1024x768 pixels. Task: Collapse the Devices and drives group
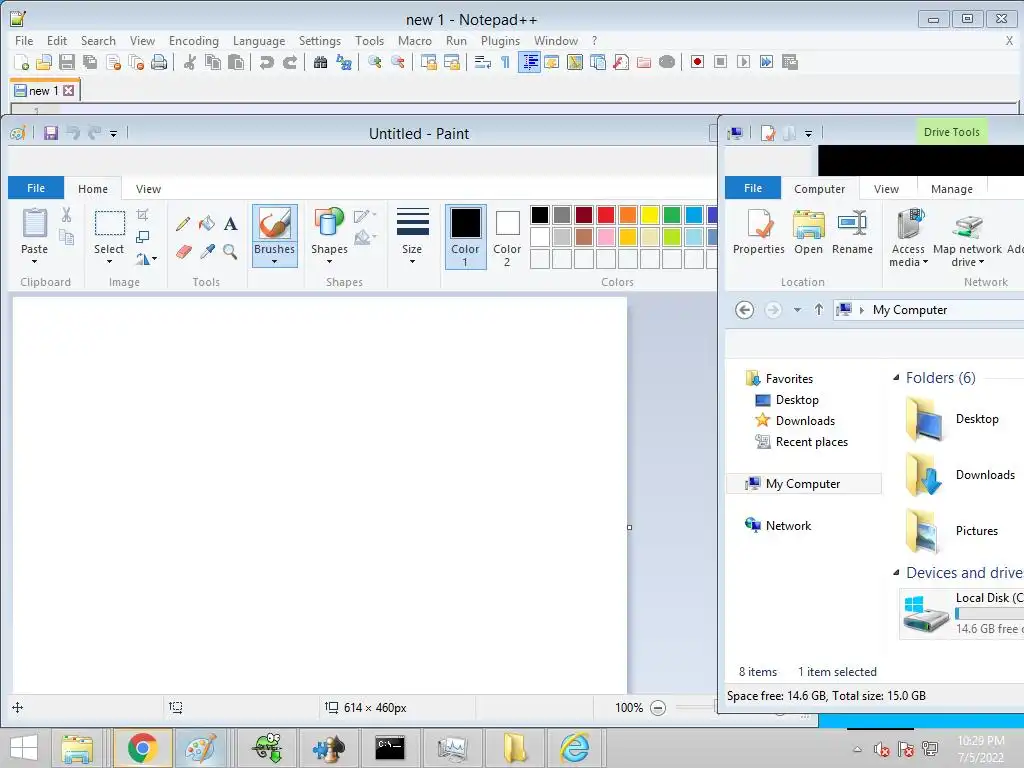[896, 573]
